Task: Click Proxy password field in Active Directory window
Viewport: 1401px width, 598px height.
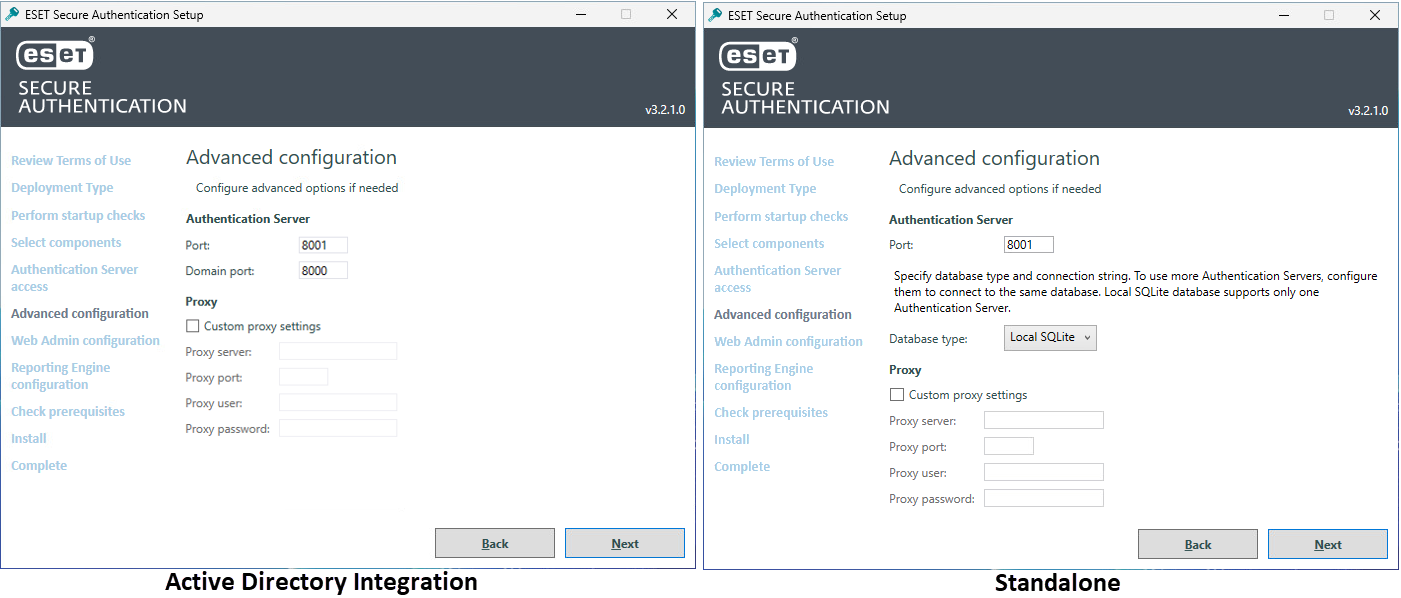Action: pyautogui.click(x=338, y=428)
